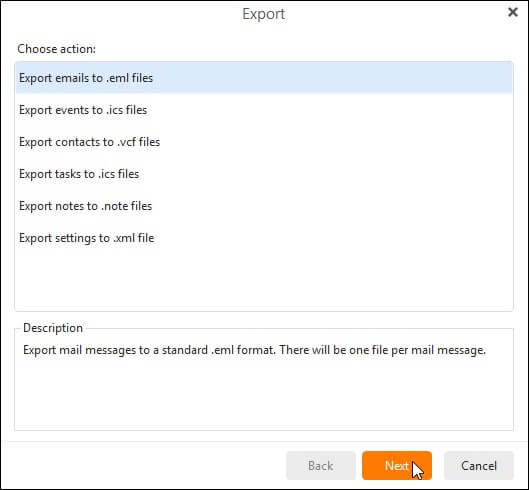529x490 pixels.
Task: Click the Description group heading
Action: point(53,328)
